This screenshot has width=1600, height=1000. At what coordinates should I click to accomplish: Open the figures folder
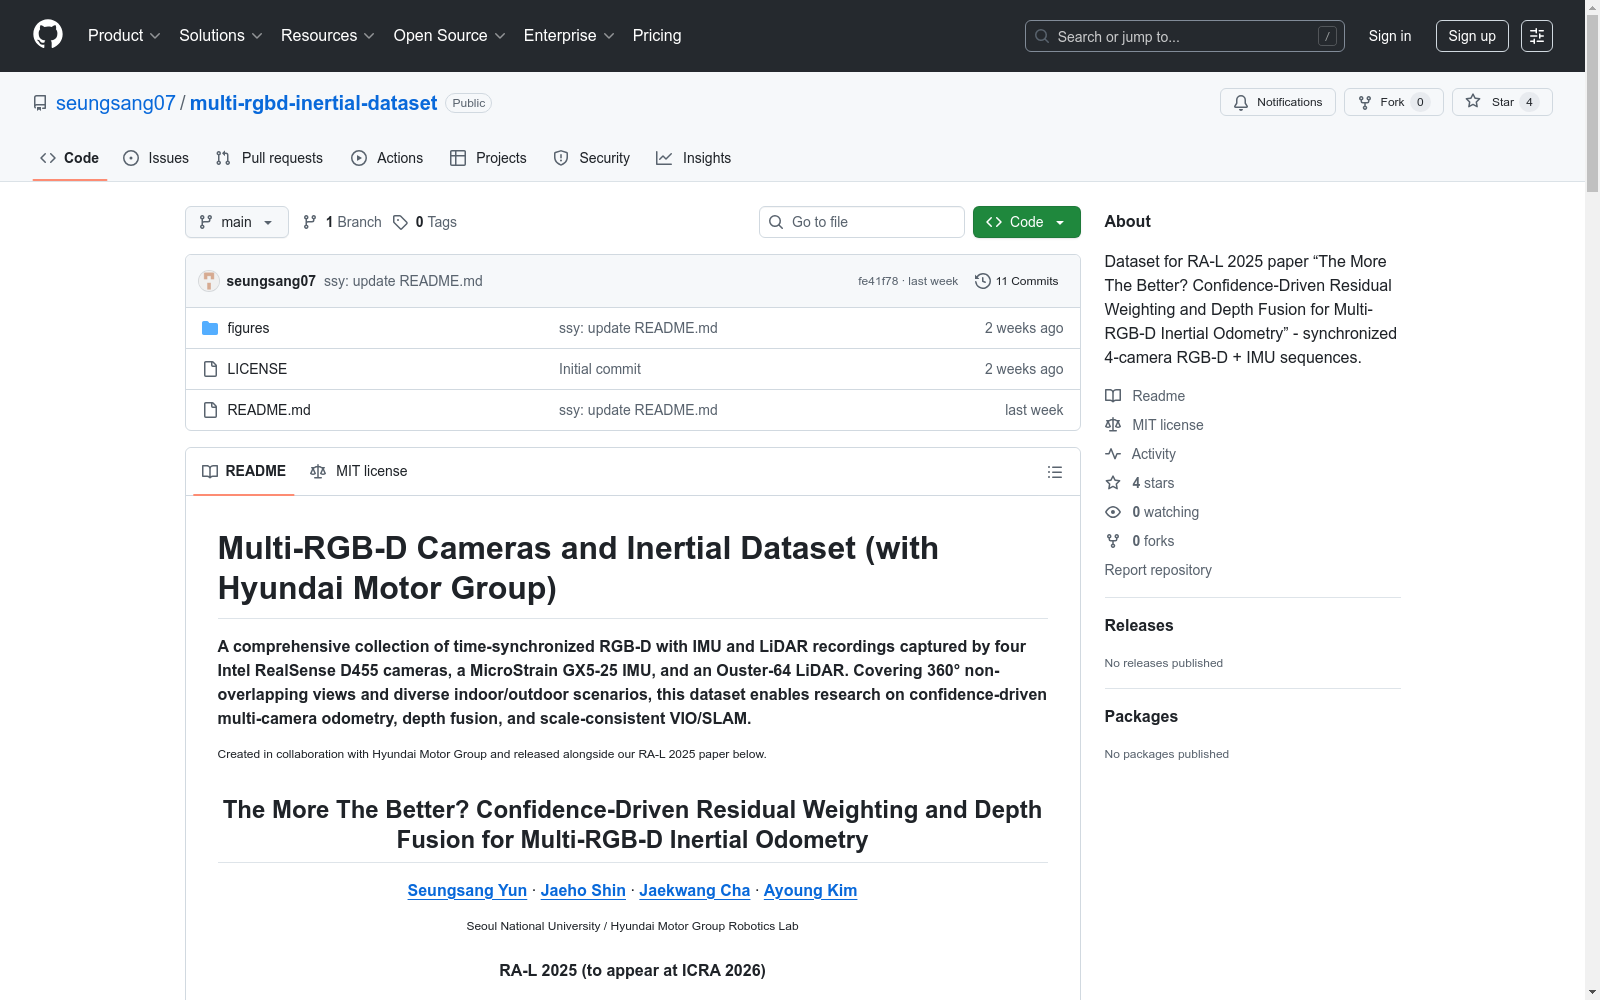248,328
